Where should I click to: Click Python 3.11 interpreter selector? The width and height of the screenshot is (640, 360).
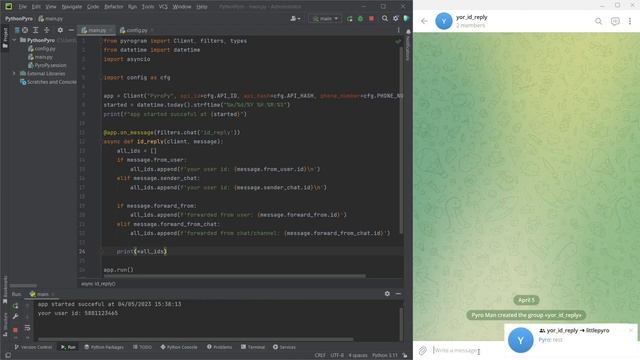384,356
